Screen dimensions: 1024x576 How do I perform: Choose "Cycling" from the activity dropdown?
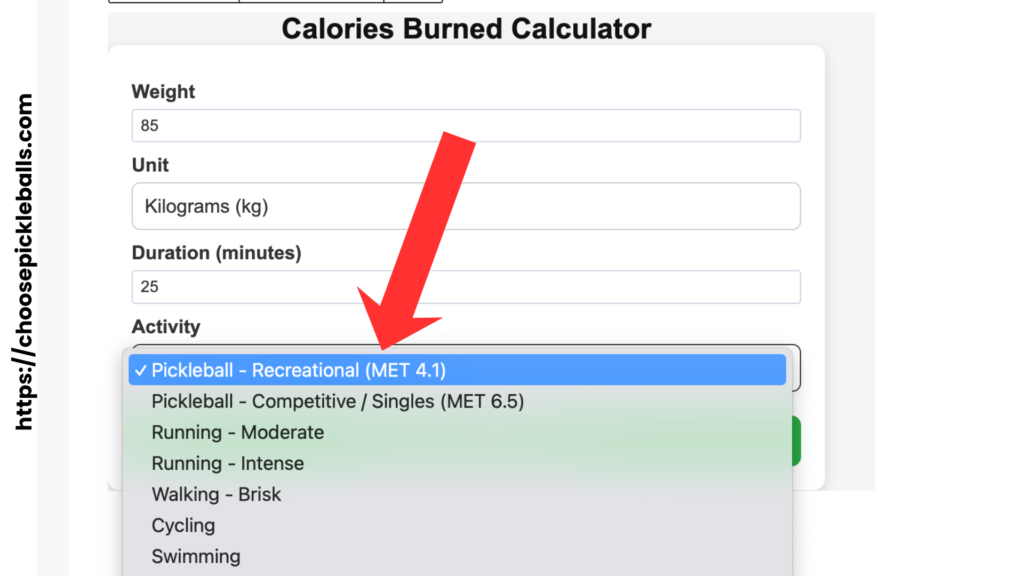click(x=183, y=525)
